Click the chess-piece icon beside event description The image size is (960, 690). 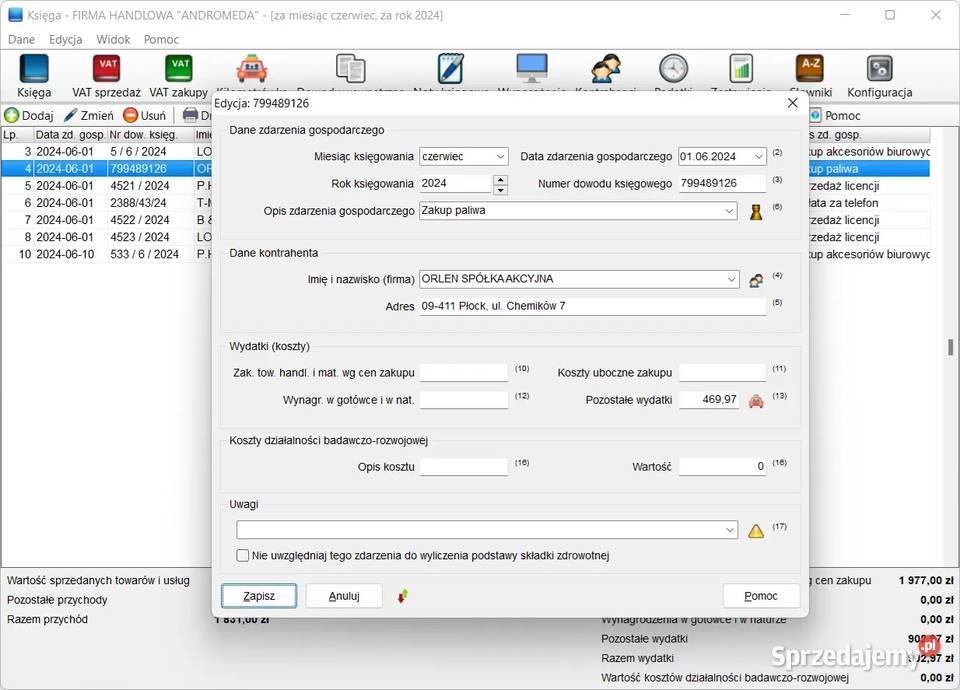[x=757, y=211]
